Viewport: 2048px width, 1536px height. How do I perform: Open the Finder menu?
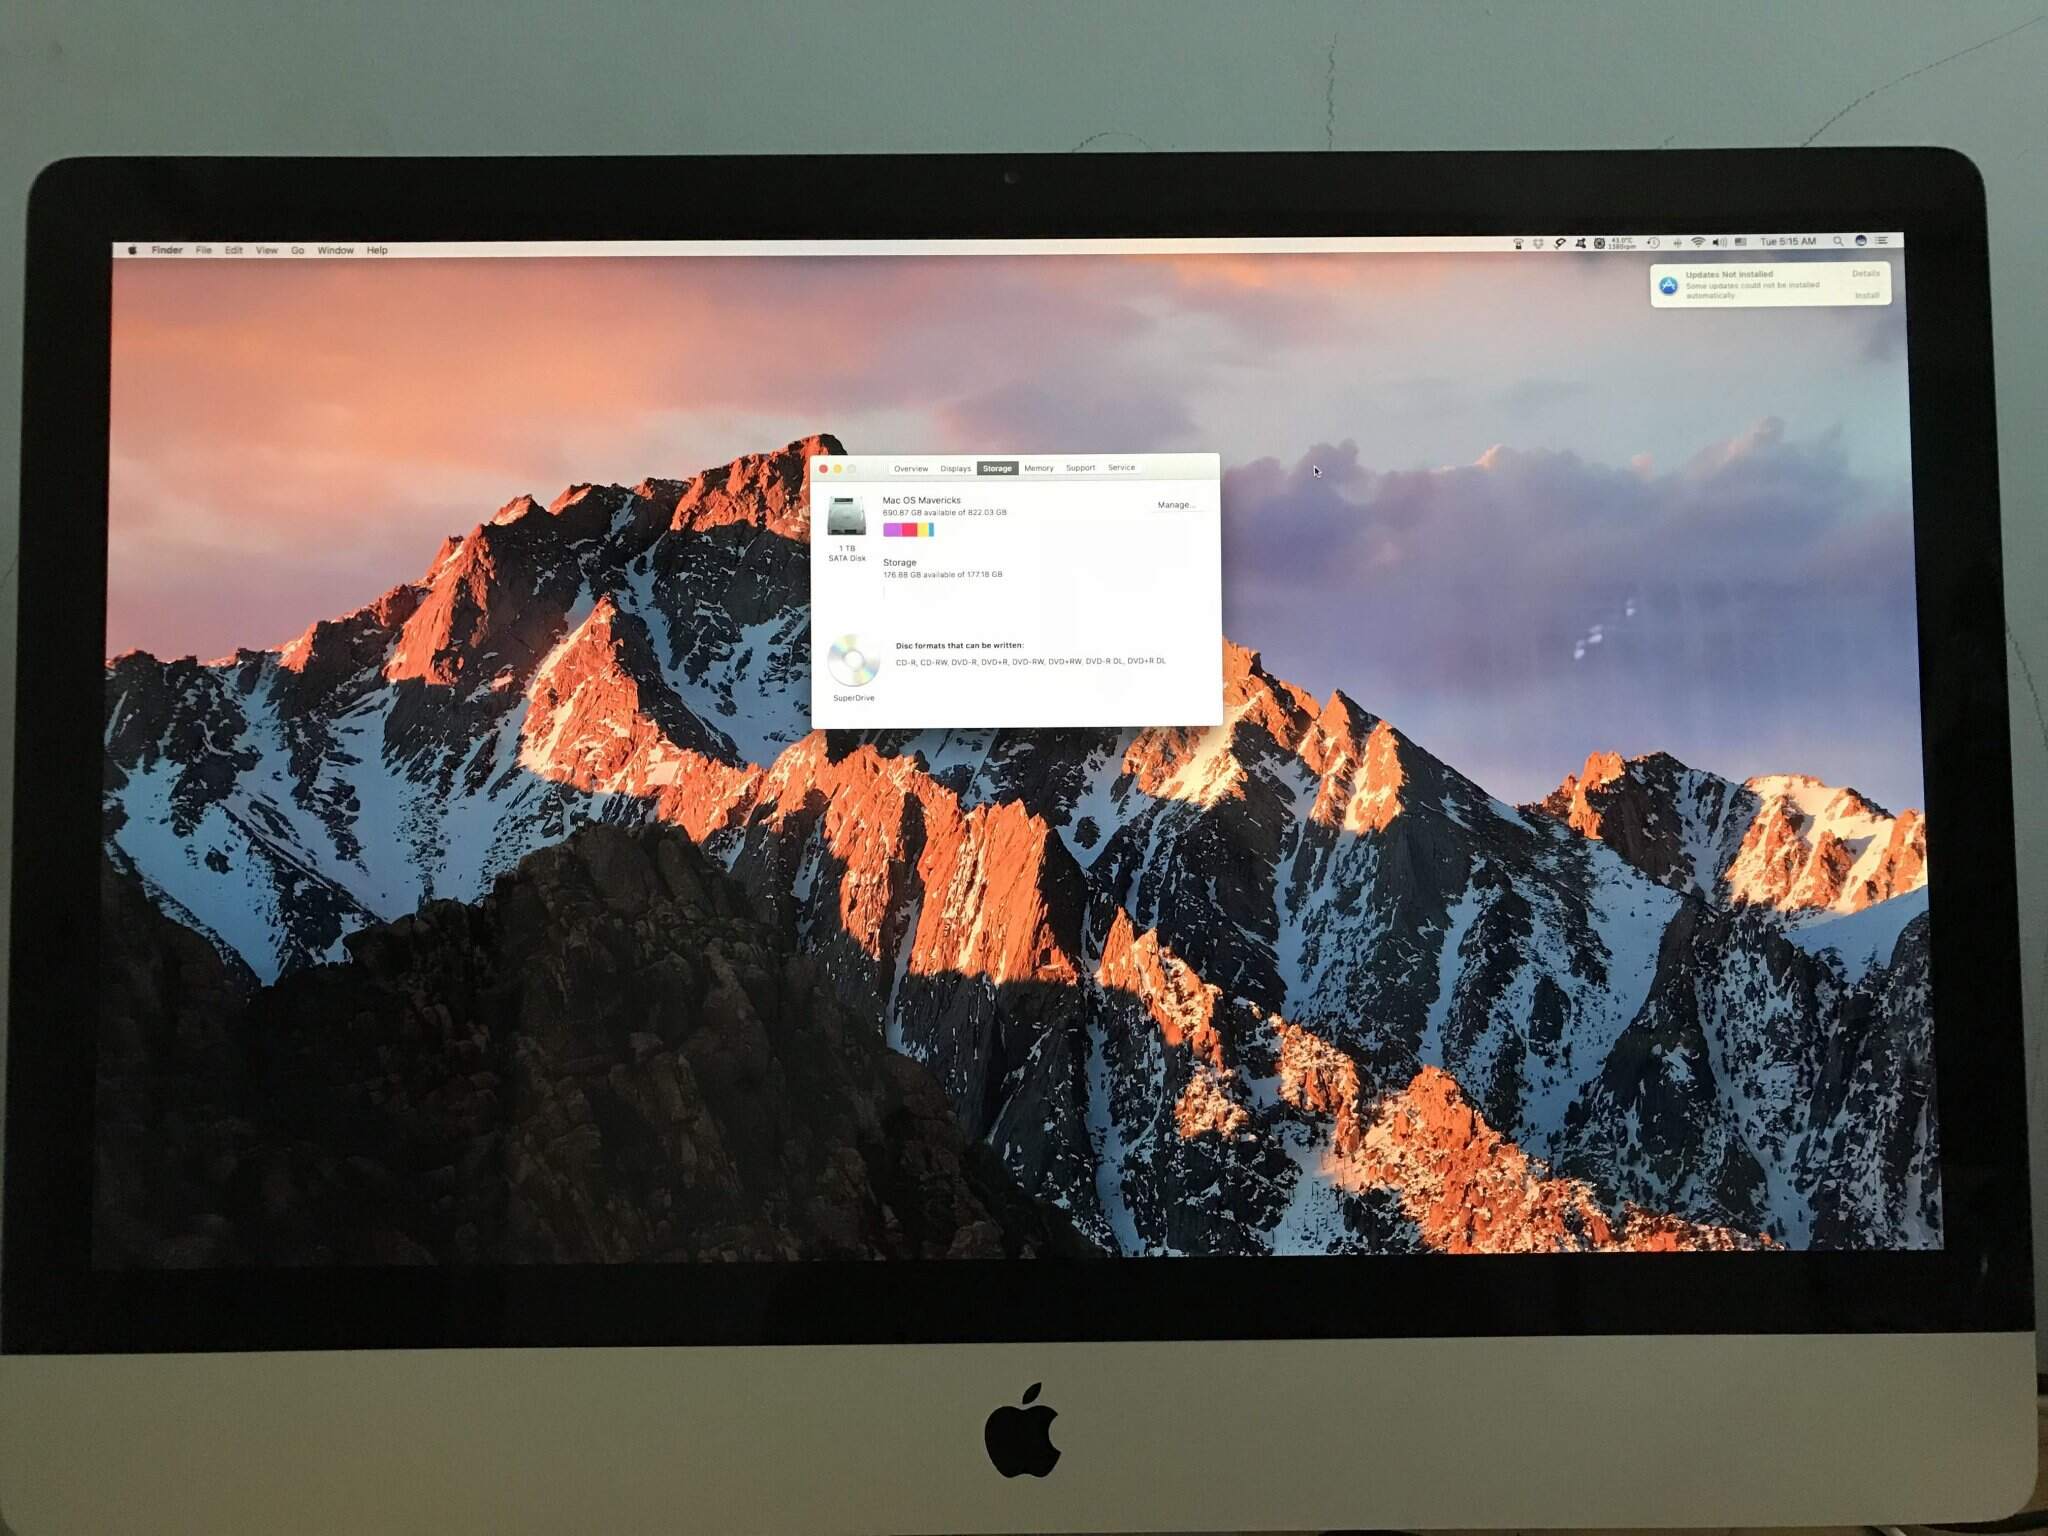[167, 250]
